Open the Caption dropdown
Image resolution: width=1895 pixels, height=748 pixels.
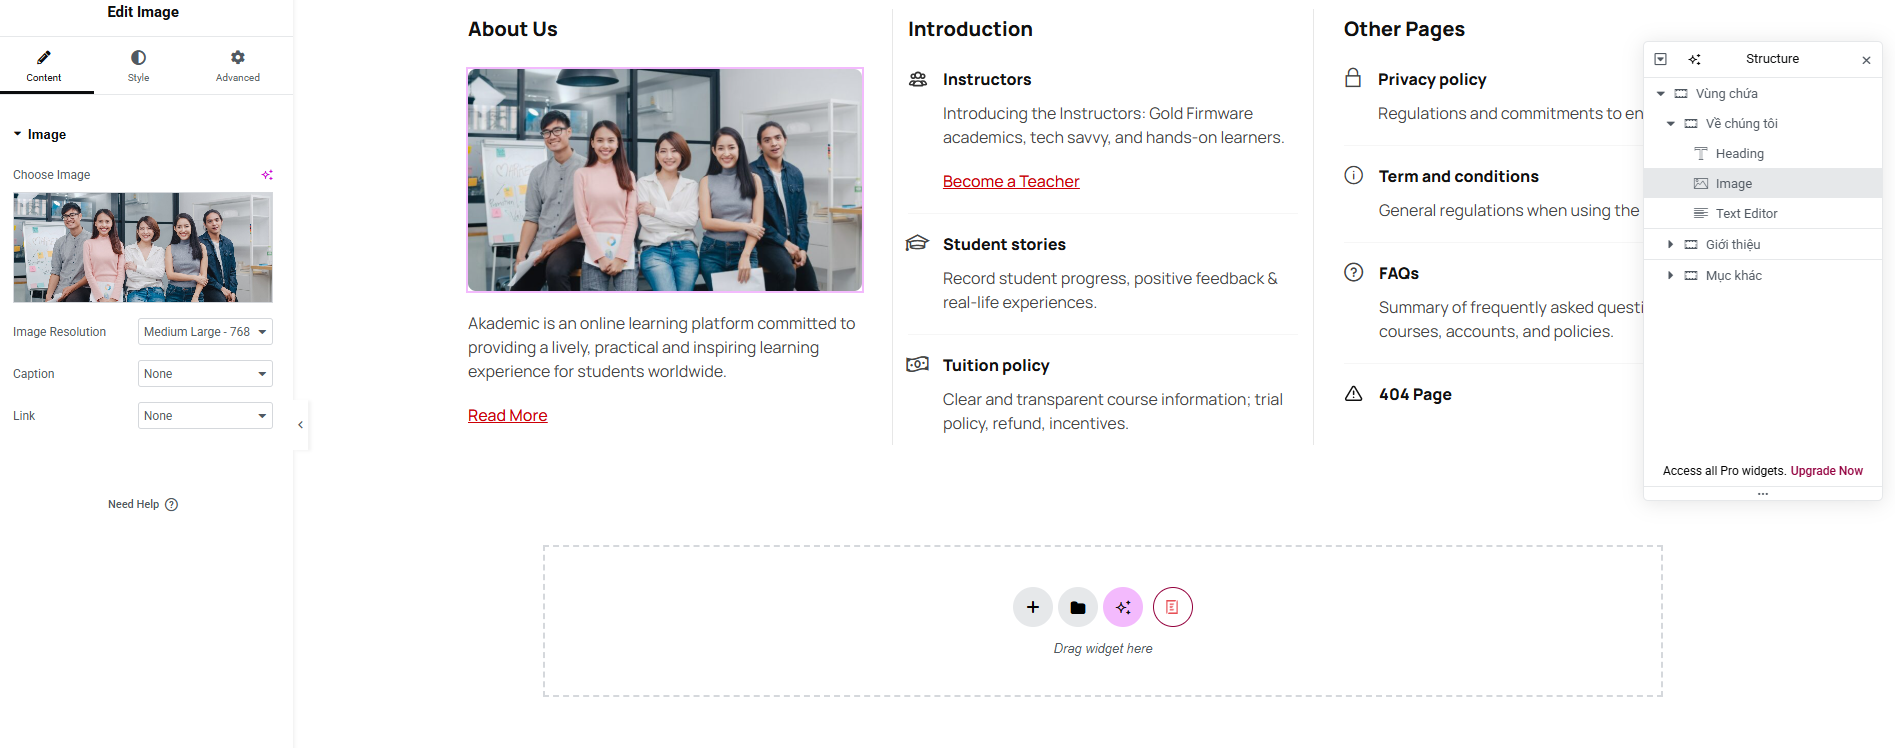[205, 374]
